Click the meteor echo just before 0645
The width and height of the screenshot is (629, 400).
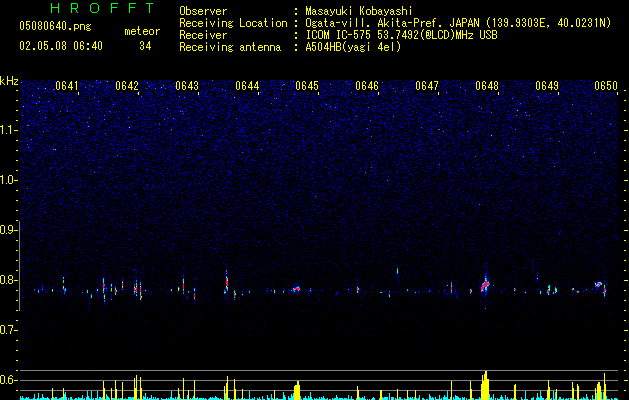(296, 288)
